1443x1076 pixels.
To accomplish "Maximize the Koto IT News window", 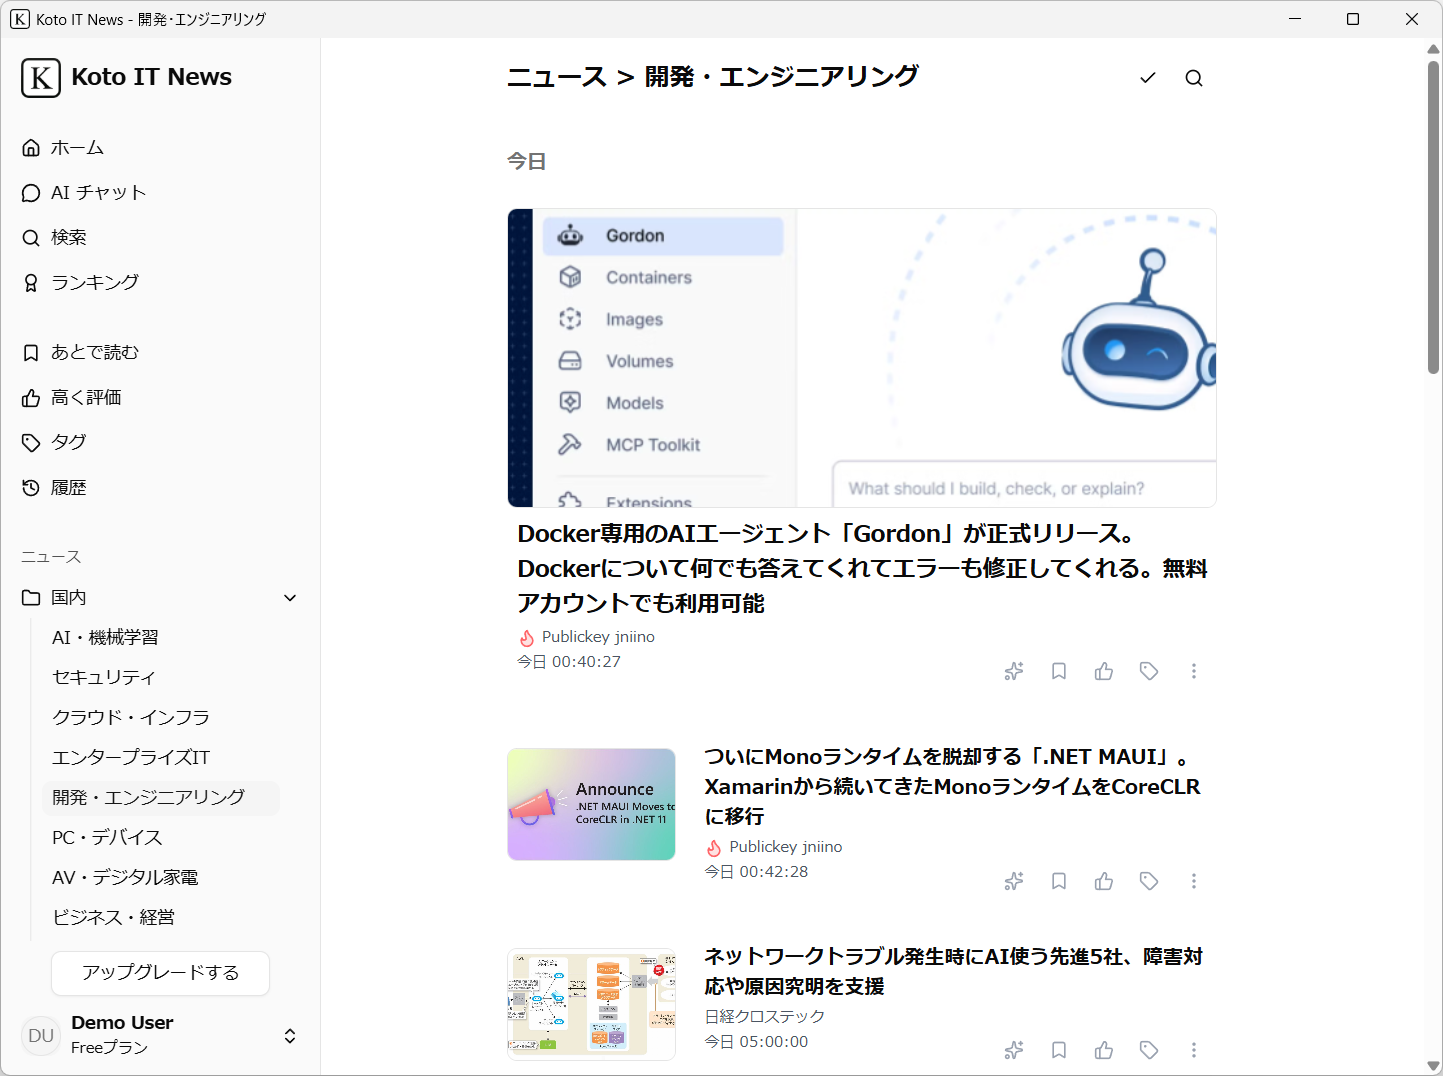I will tap(1353, 19).
